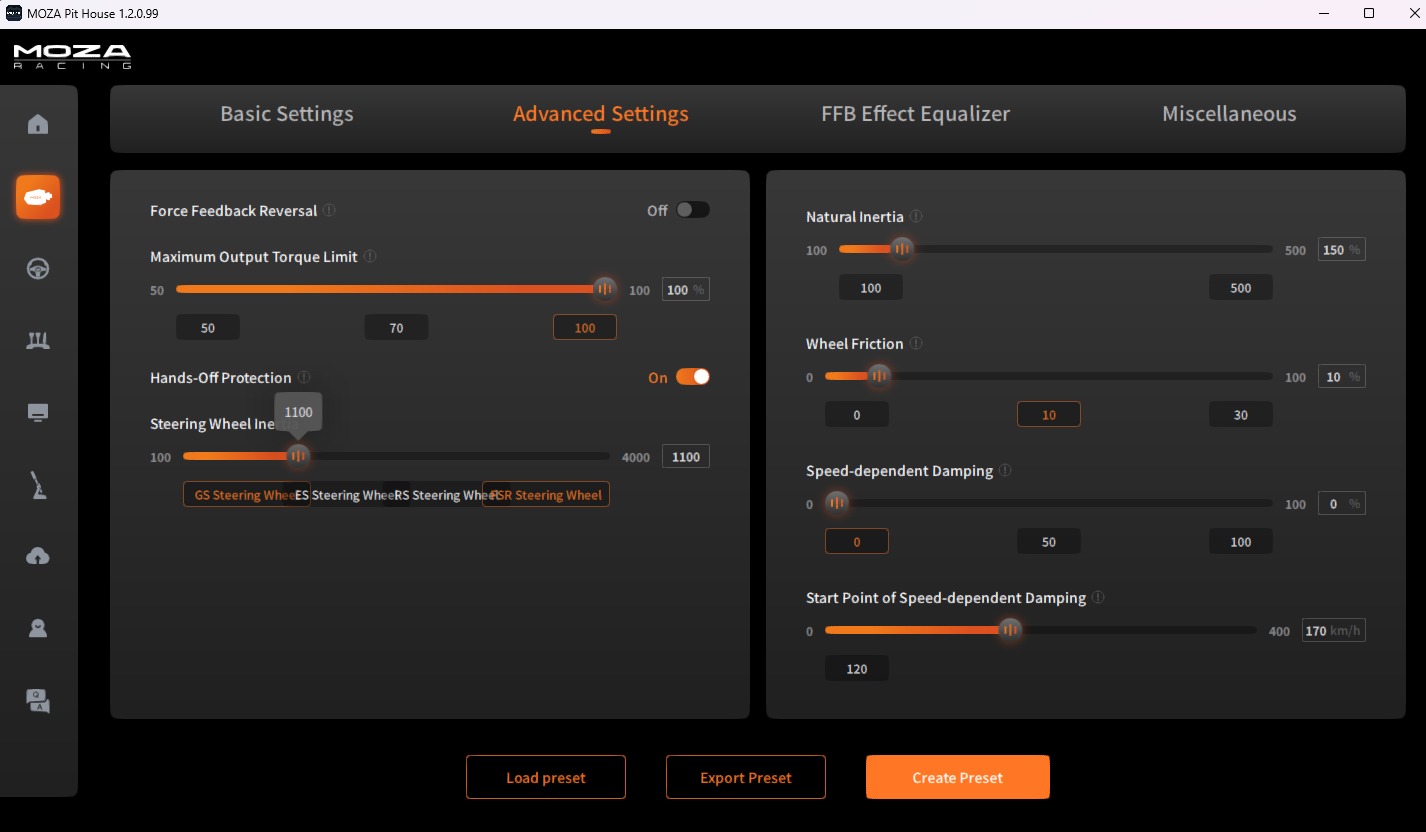Open the dashboard display icon in sidebar

tap(38, 413)
